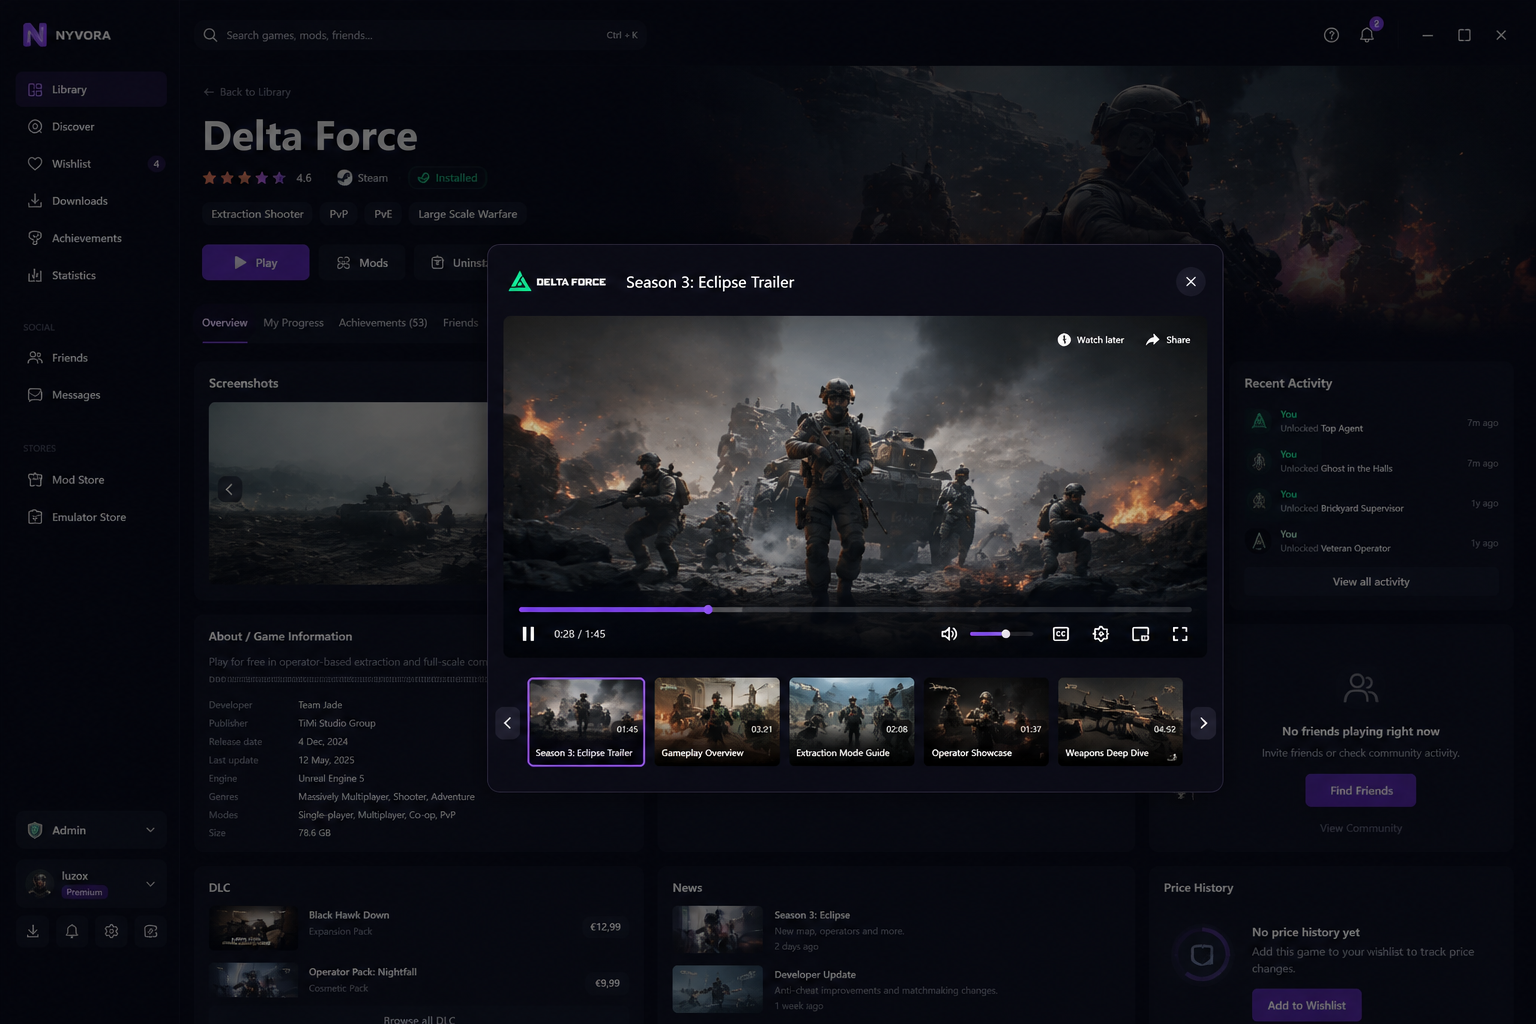The height and width of the screenshot is (1024, 1536).
Task: Adjust the volume slider
Action: tap(1001, 634)
